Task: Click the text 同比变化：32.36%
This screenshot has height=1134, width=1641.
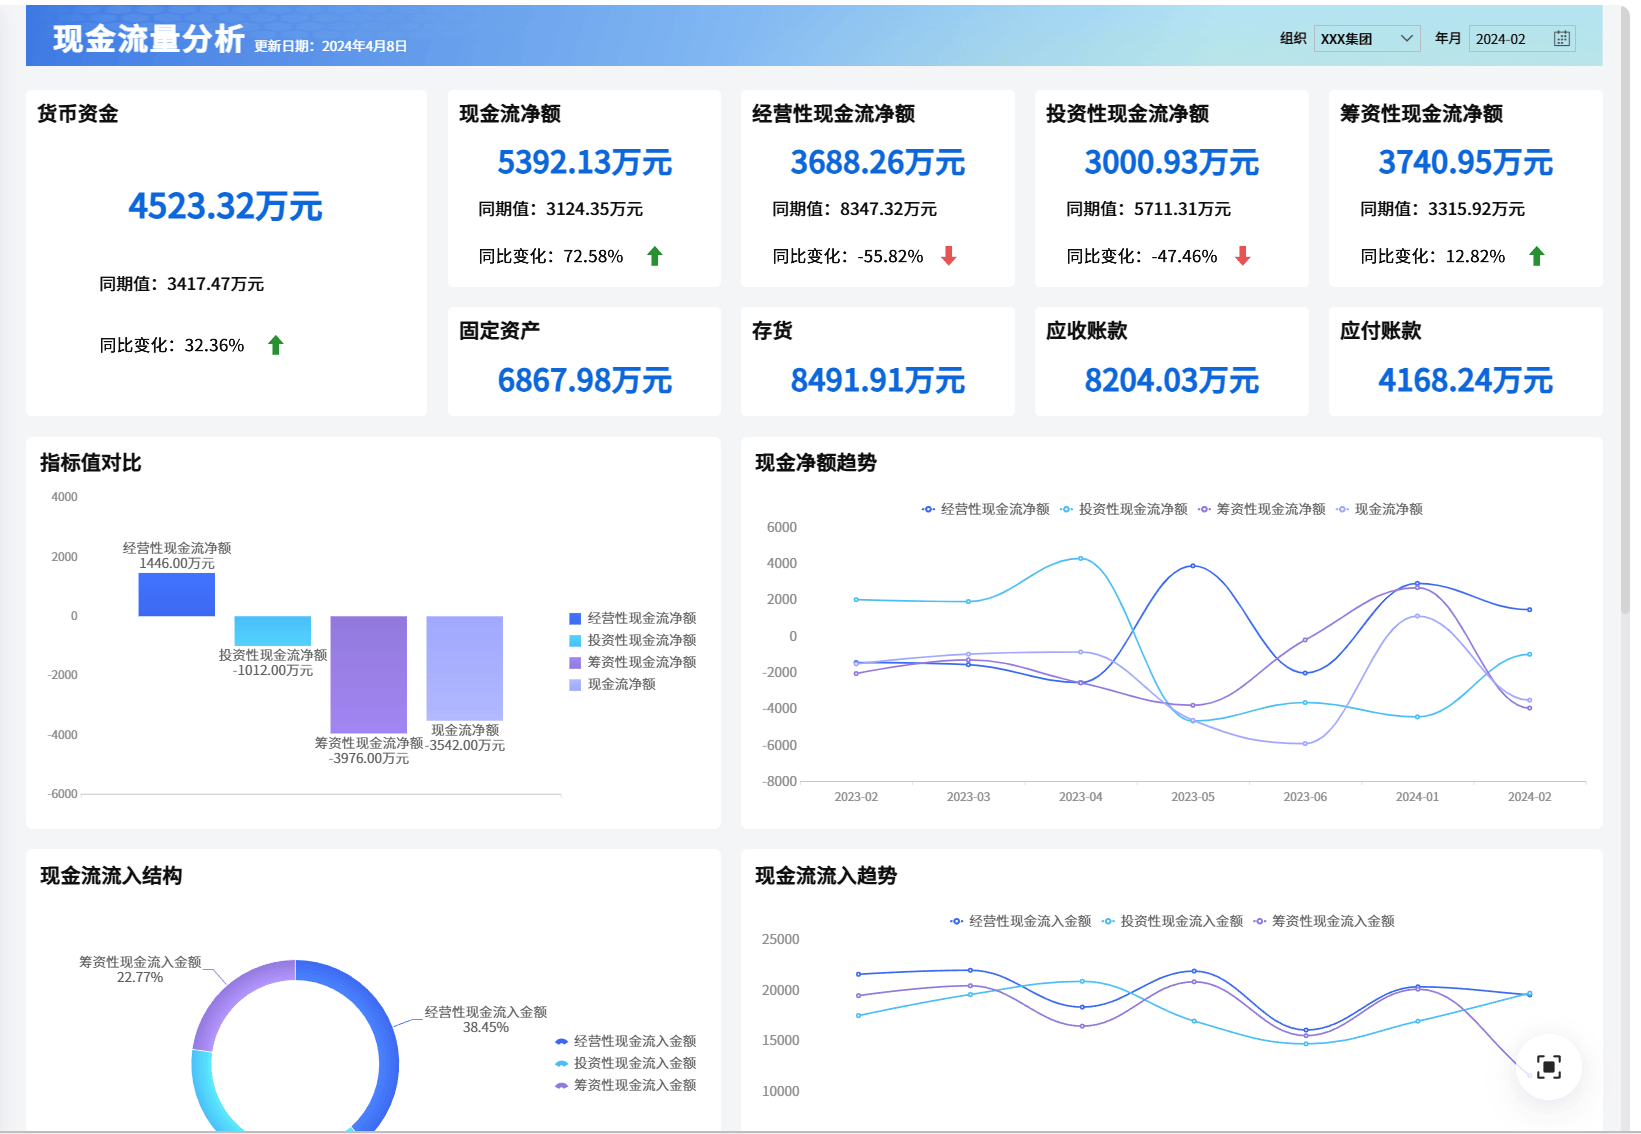Action: click(x=172, y=345)
